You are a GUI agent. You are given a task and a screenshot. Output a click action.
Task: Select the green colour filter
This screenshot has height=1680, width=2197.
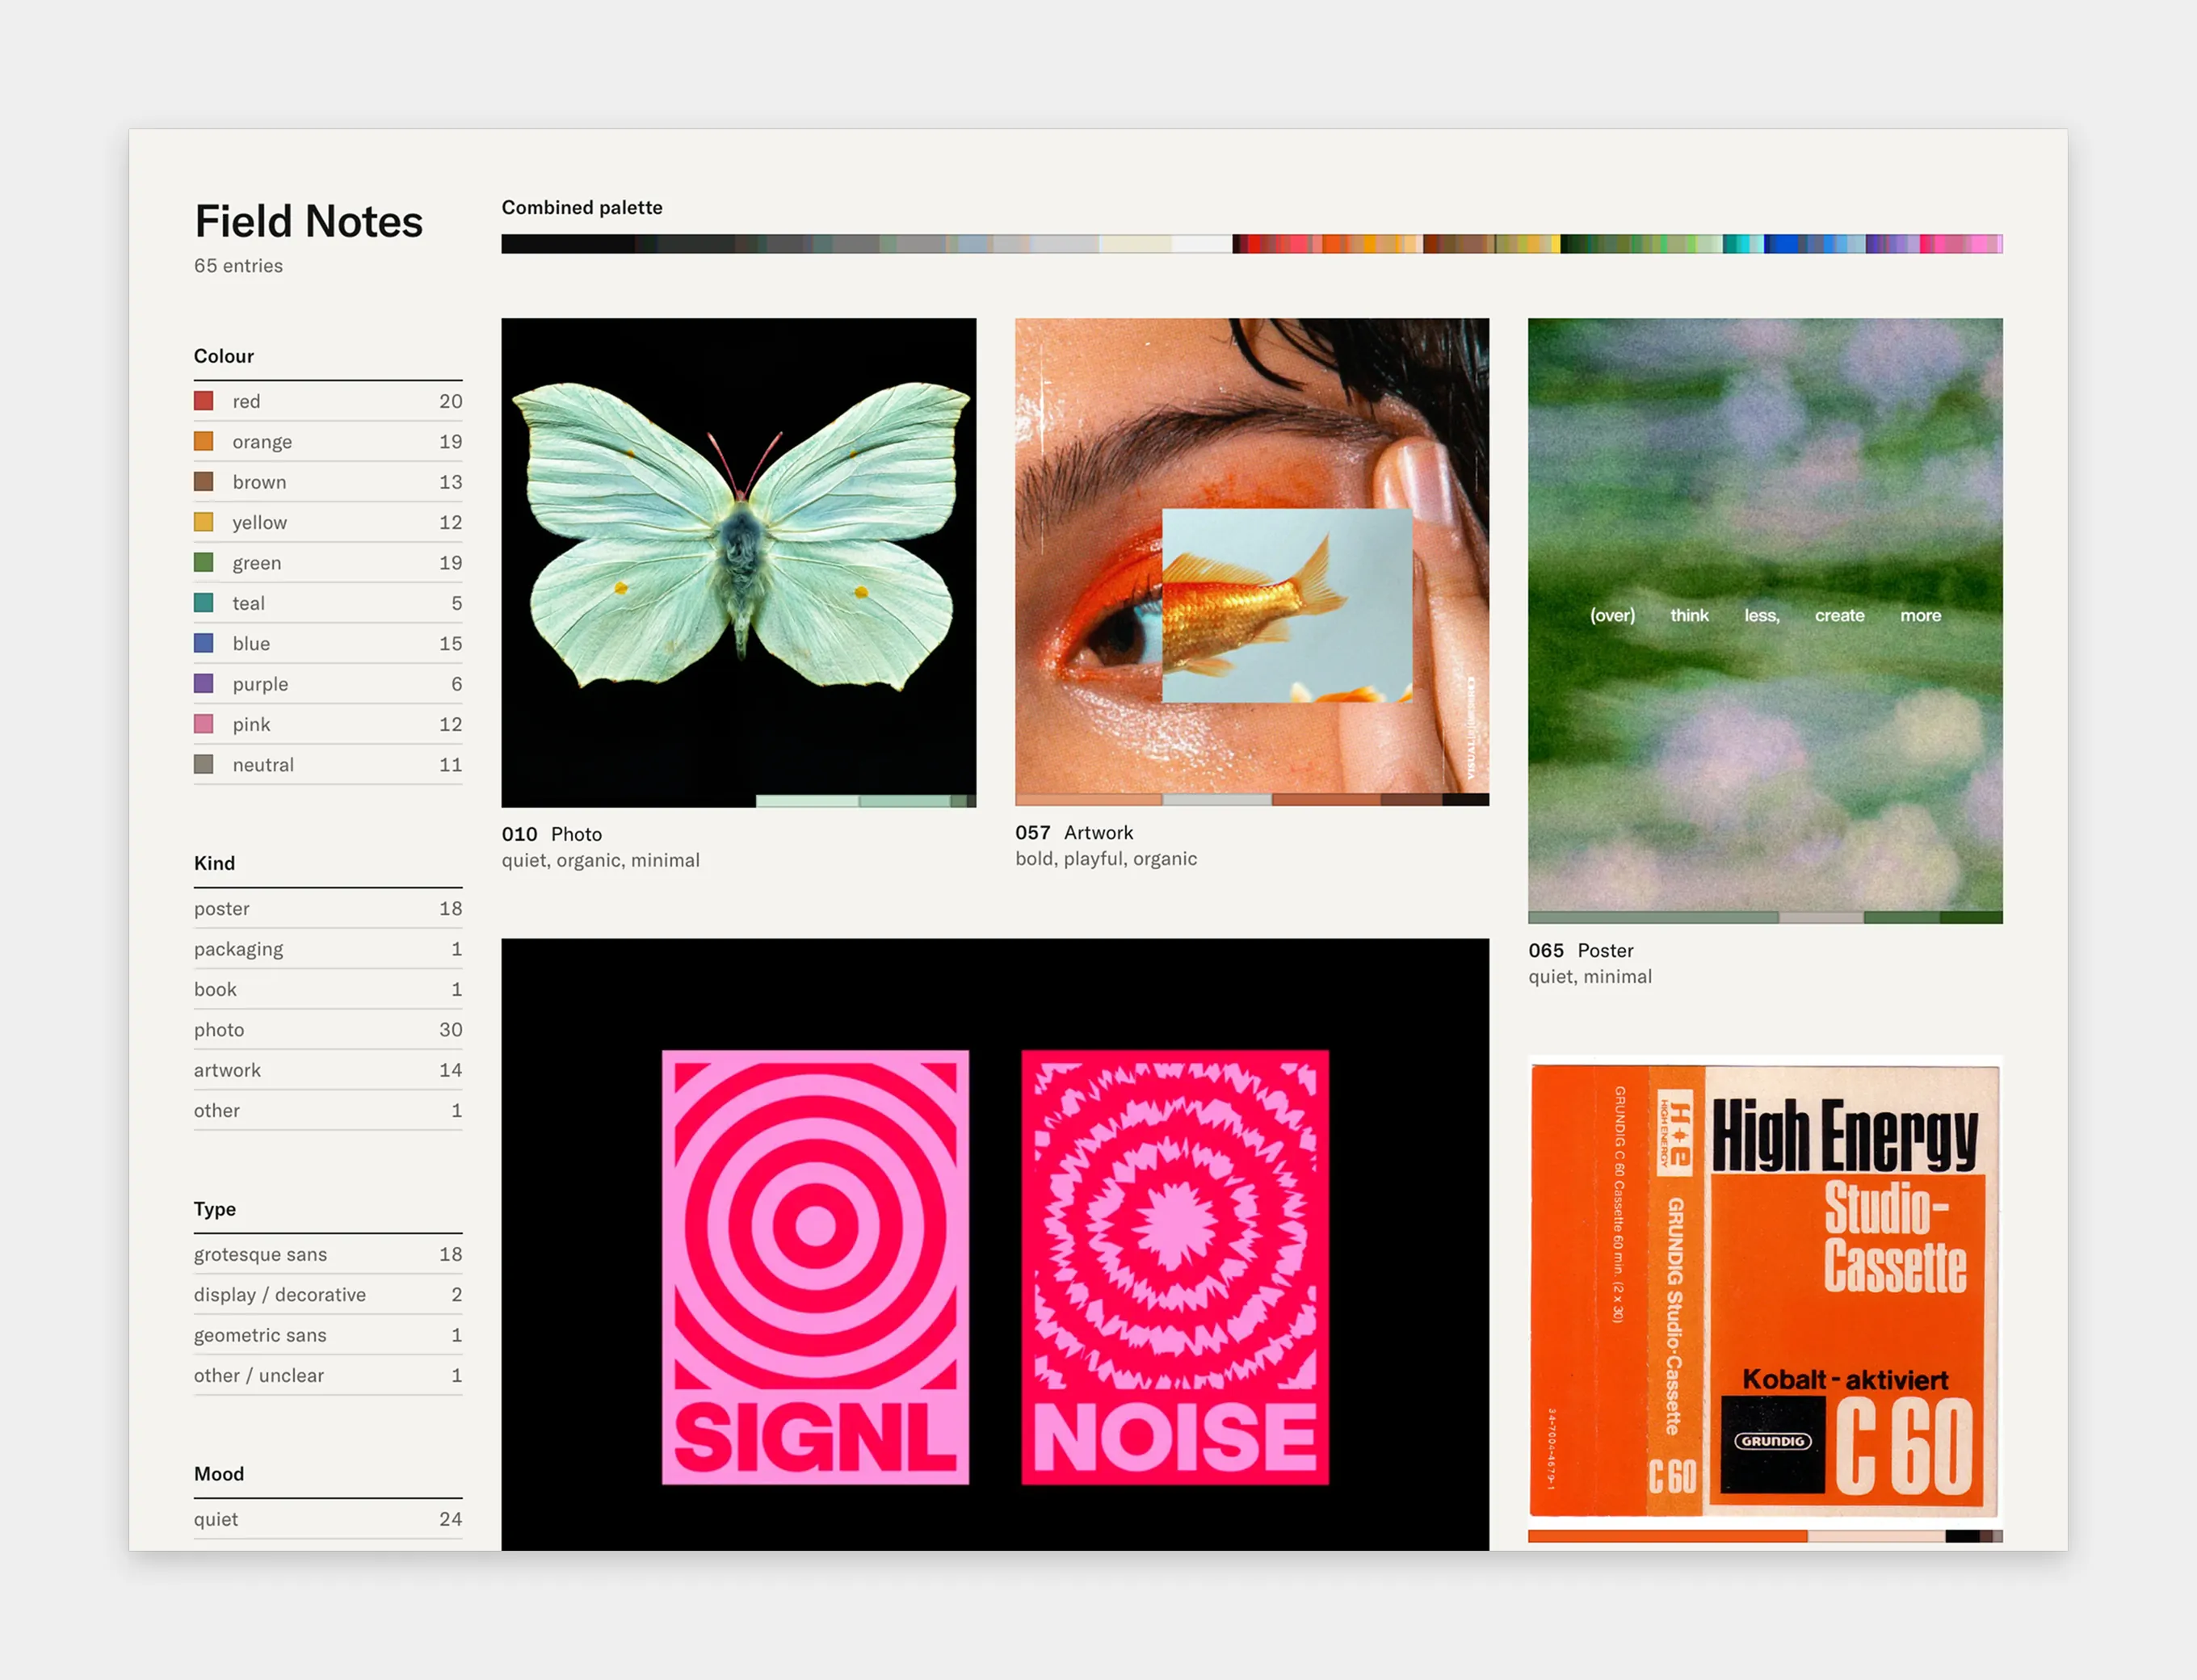click(x=328, y=563)
